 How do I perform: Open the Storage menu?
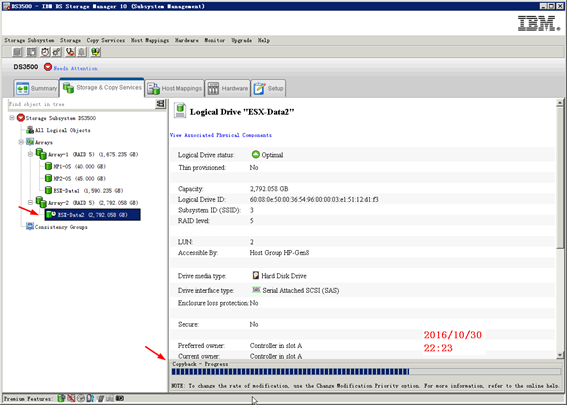tap(71, 40)
